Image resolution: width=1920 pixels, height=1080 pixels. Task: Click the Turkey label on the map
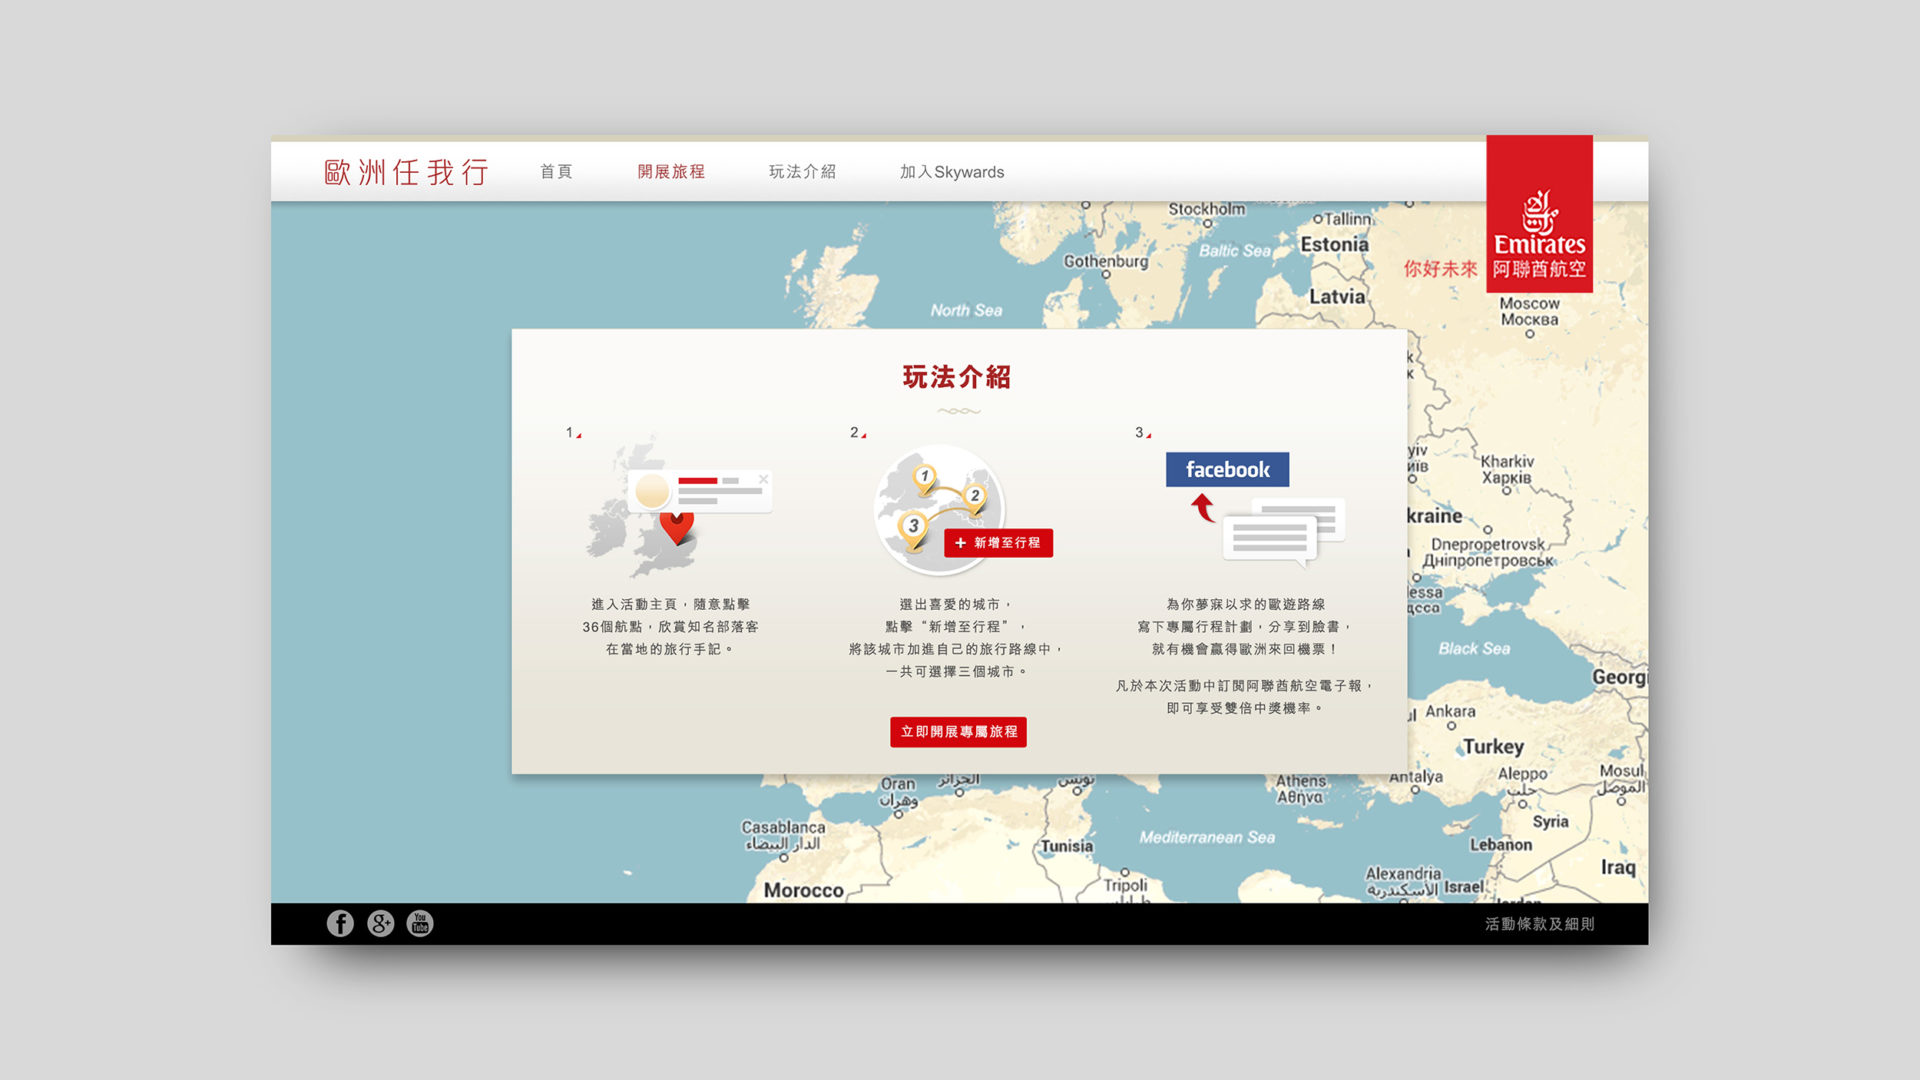pyautogui.click(x=1493, y=747)
